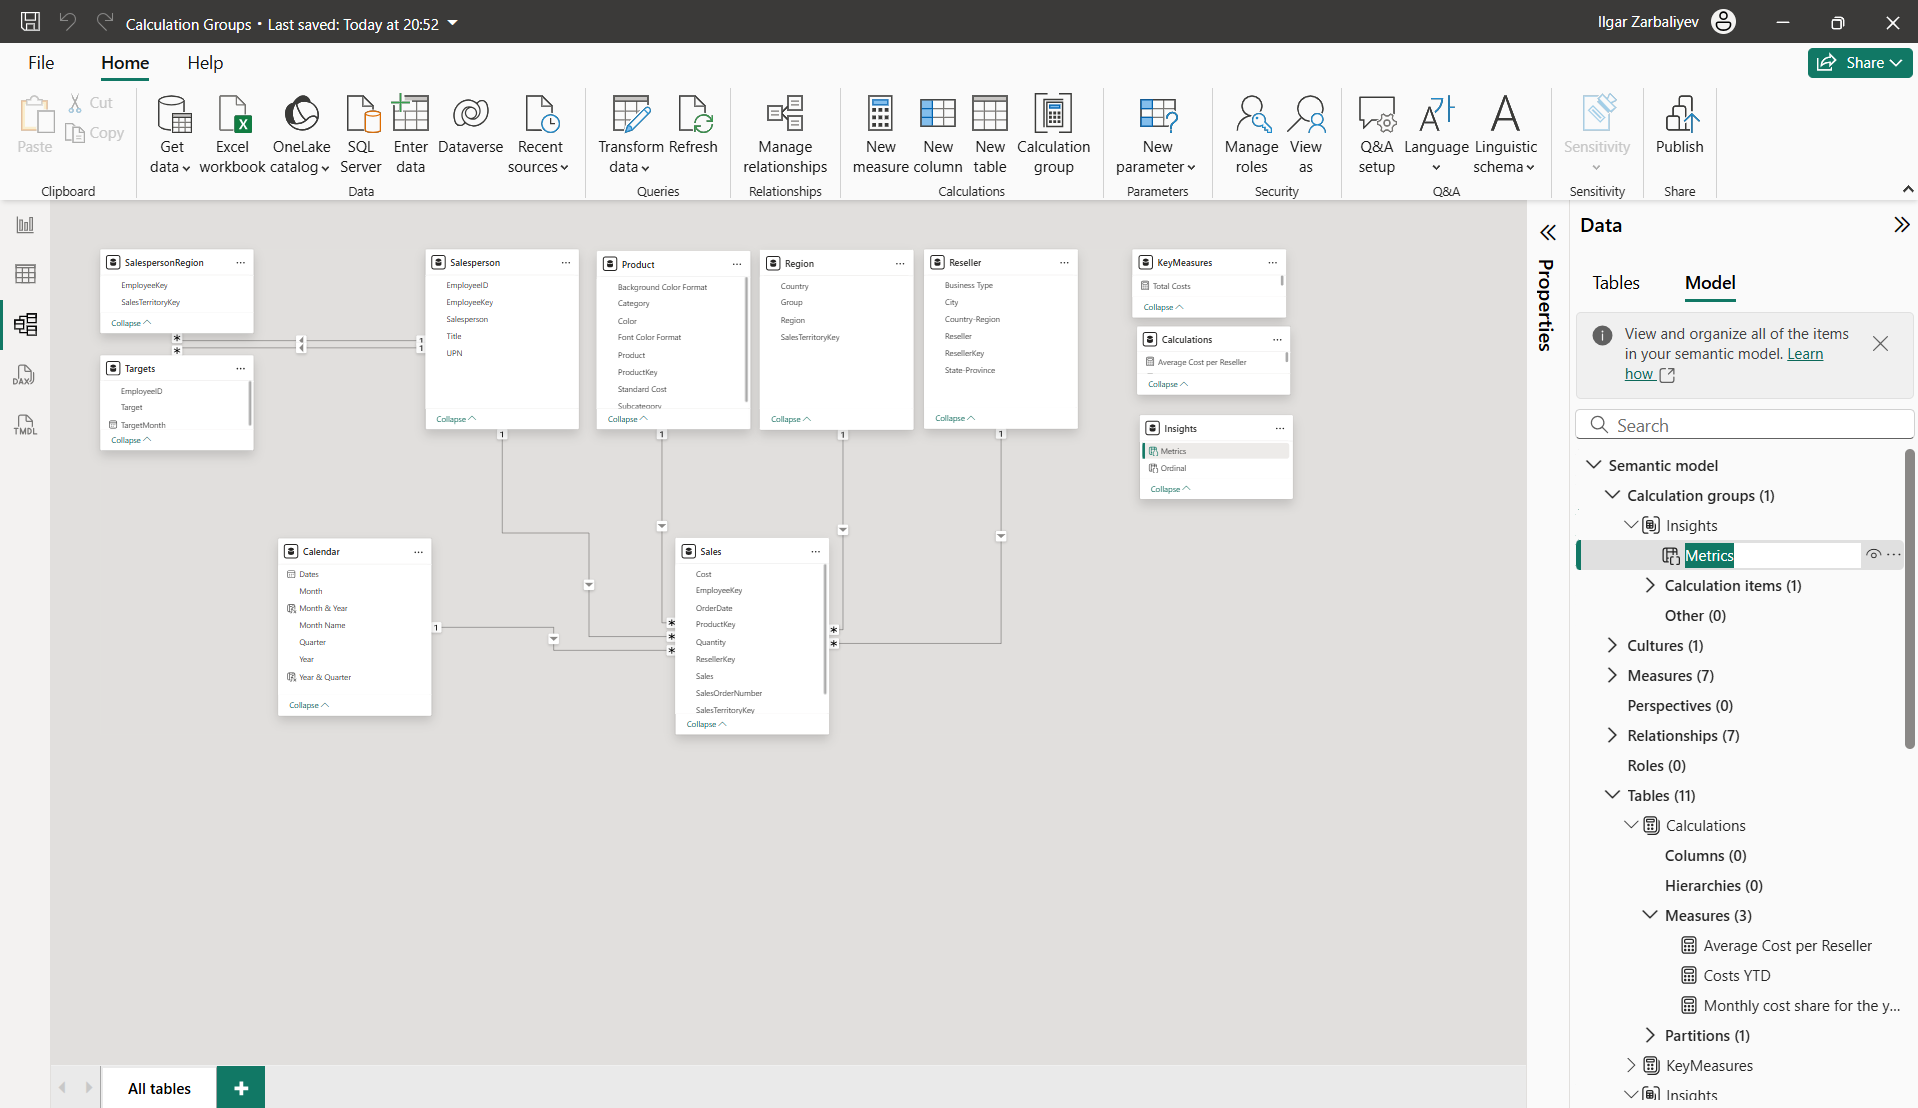Open the Dataverse connector
The width and height of the screenshot is (1918, 1108).
470,125
